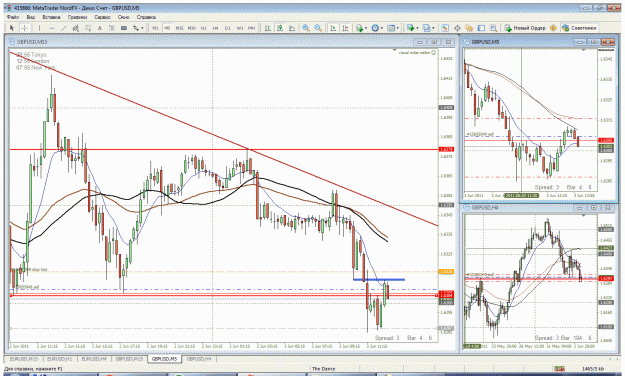The width and height of the screenshot is (625, 376).
Task: Open the Data Window icon
Action: pos(457,28)
